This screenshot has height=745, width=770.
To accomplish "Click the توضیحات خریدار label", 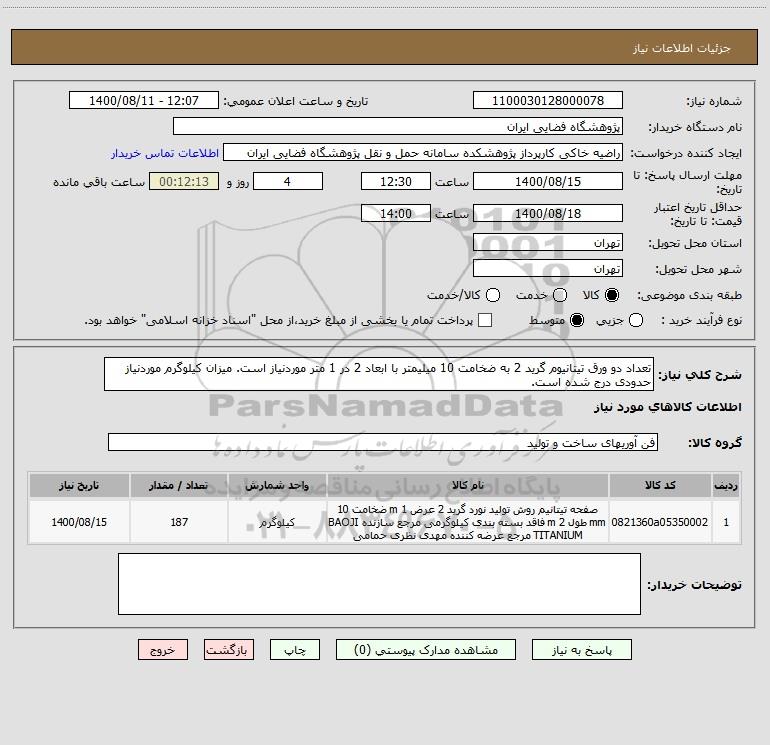I will tap(694, 584).
